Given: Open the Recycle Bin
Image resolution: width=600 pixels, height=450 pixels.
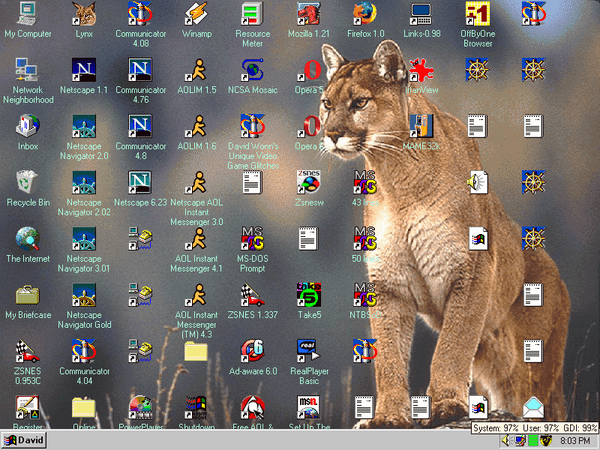Looking at the screenshot, I should (28, 183).
